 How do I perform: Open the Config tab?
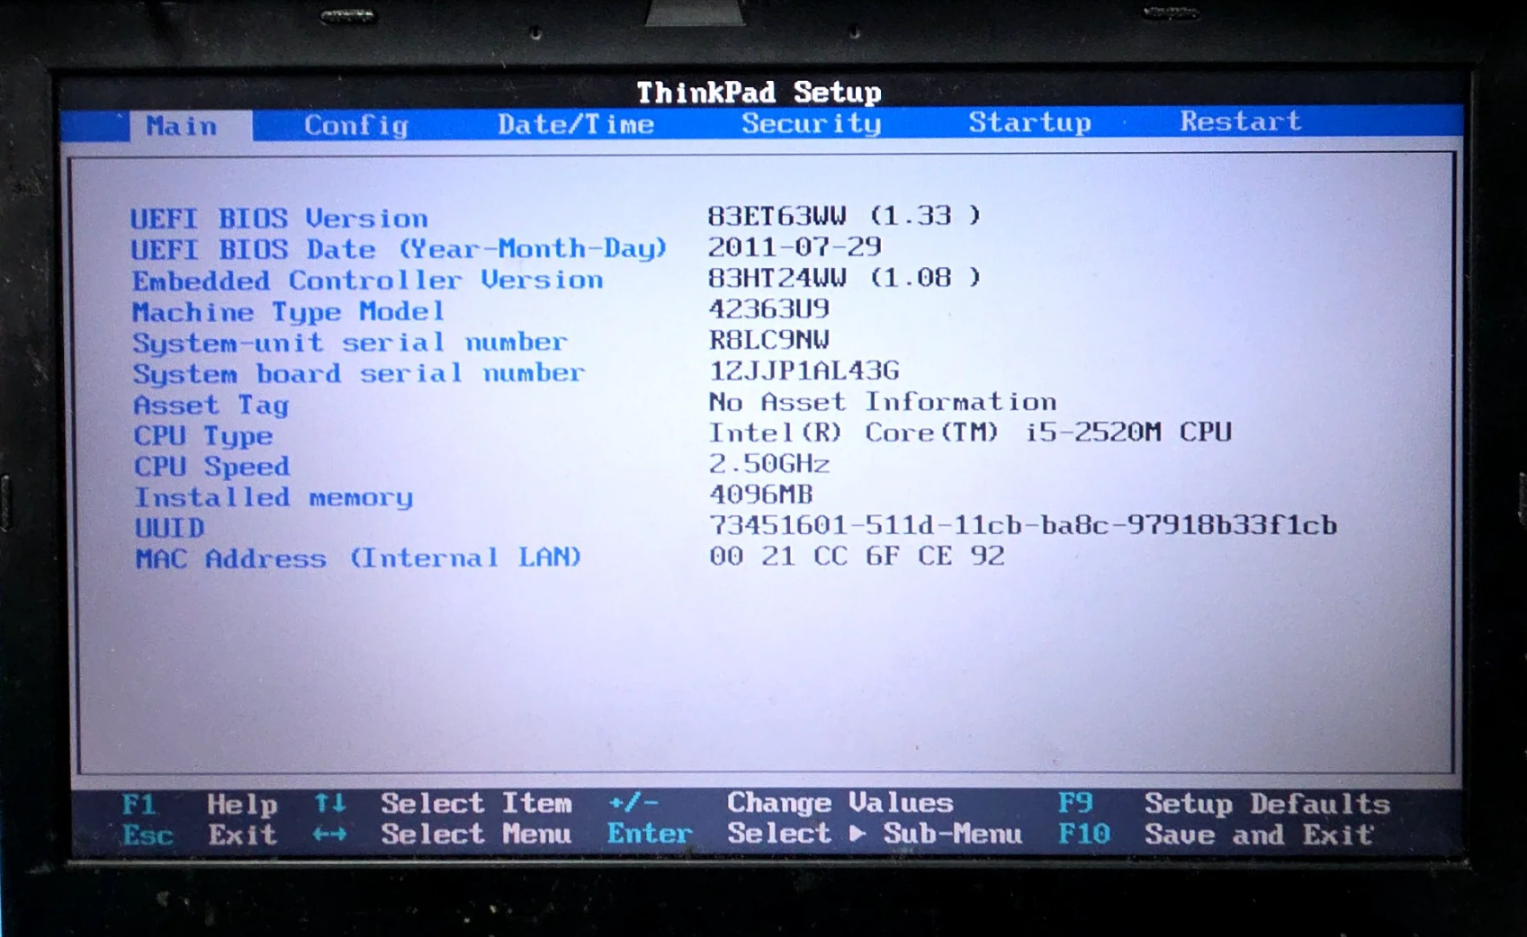(x=356, y=125)
